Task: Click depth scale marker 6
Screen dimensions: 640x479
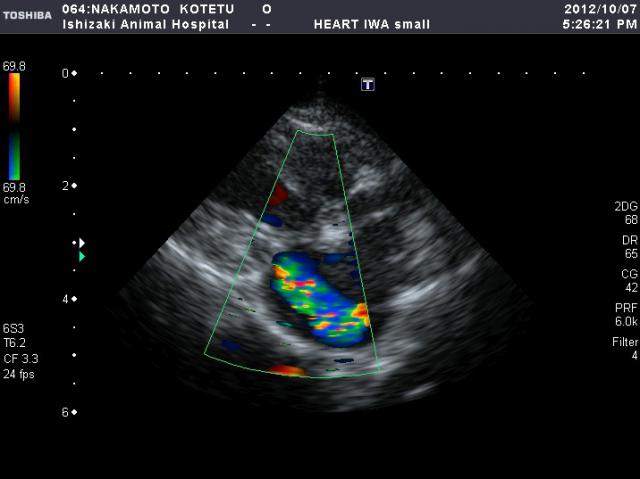Action: pos(65,412)
